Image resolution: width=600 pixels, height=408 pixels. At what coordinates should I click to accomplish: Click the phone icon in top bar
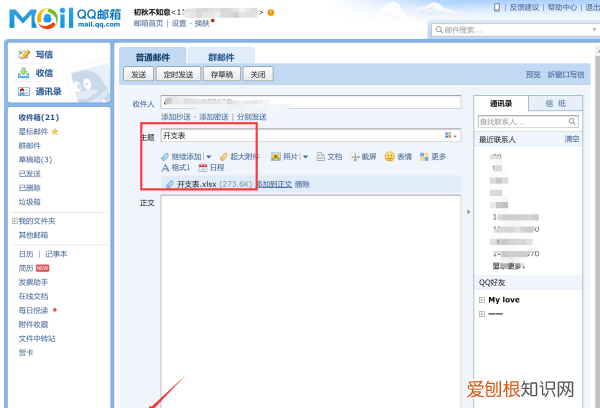pyautogui.click(x=497, y=7)
